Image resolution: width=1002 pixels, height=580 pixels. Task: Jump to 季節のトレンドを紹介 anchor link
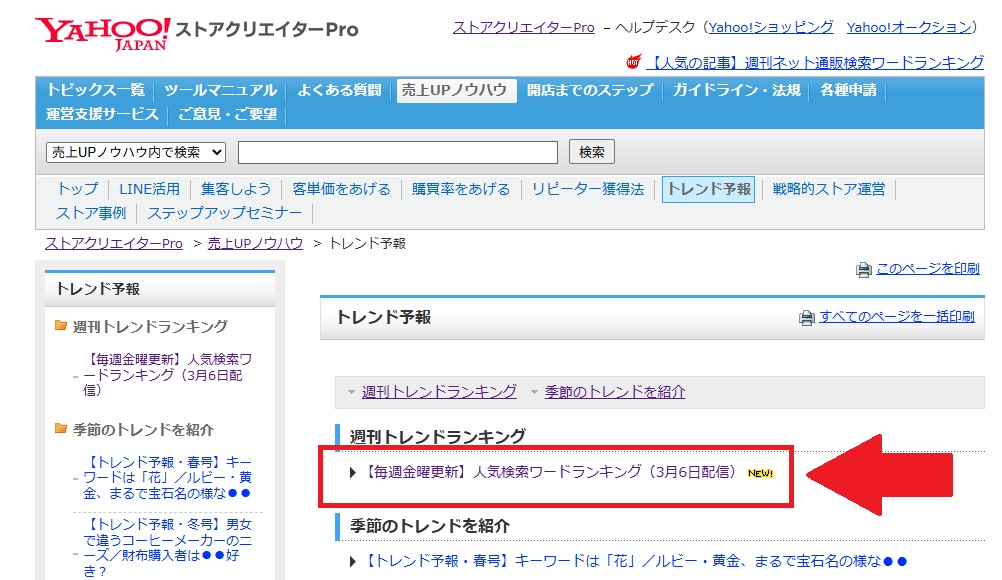(x=615, y=392)
